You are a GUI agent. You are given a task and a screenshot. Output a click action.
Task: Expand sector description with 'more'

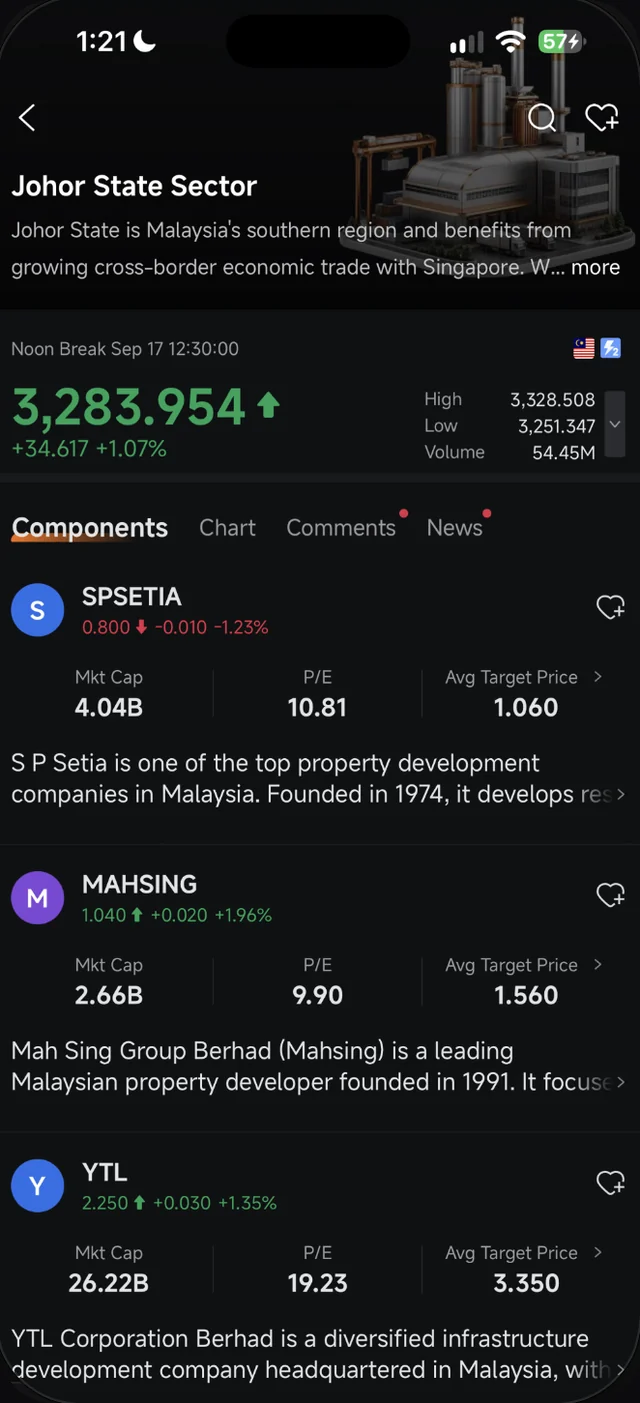(x=595, y=267)
